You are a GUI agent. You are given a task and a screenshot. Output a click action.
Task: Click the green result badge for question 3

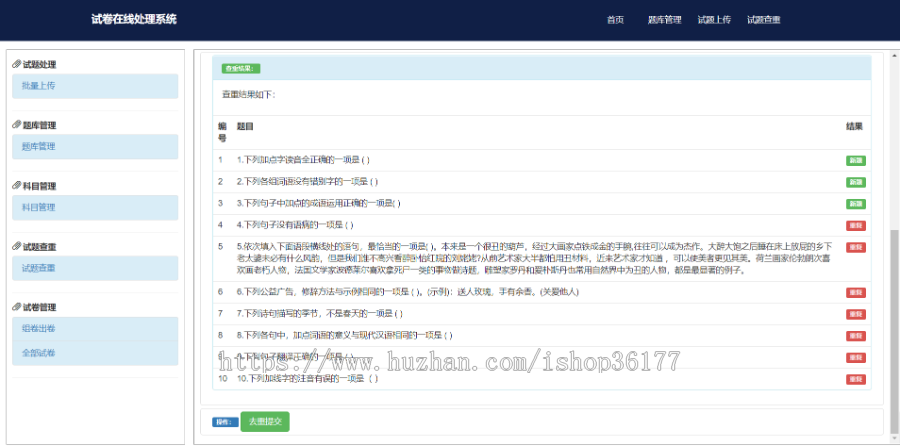856,204
